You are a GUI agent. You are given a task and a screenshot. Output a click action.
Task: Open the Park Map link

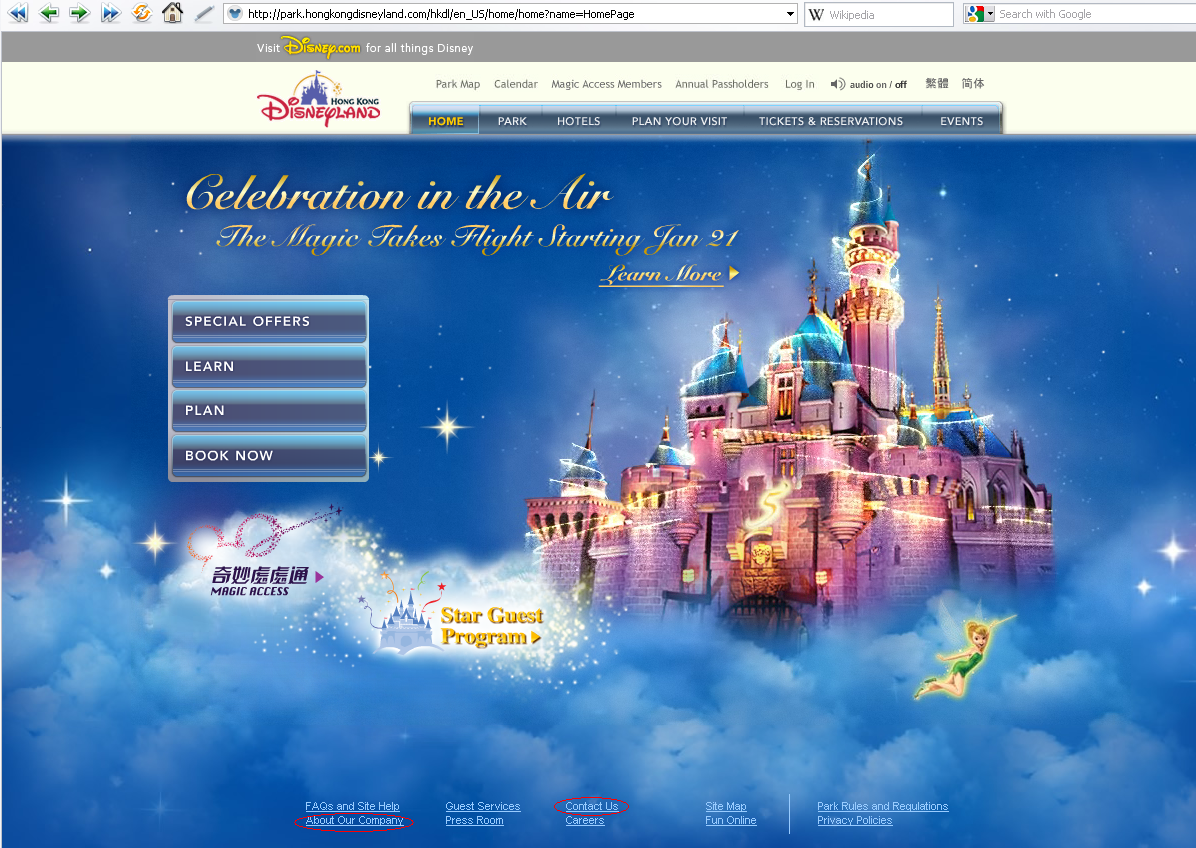coord(458,84)
